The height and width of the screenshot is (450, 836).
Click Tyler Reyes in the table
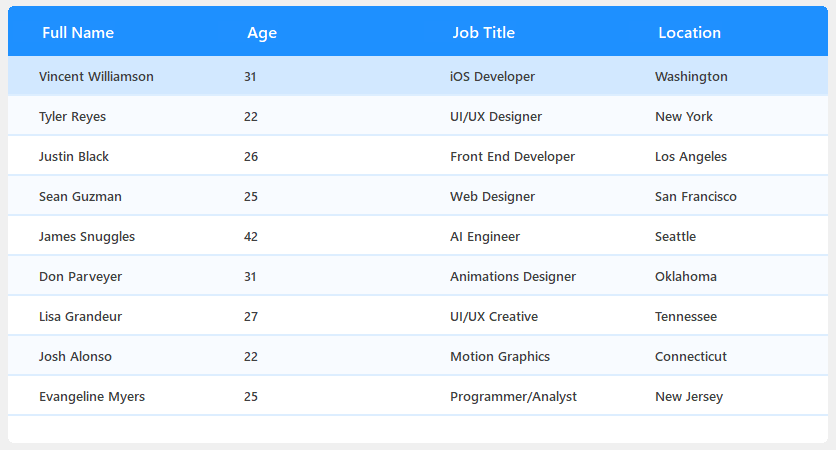[72, 116]
